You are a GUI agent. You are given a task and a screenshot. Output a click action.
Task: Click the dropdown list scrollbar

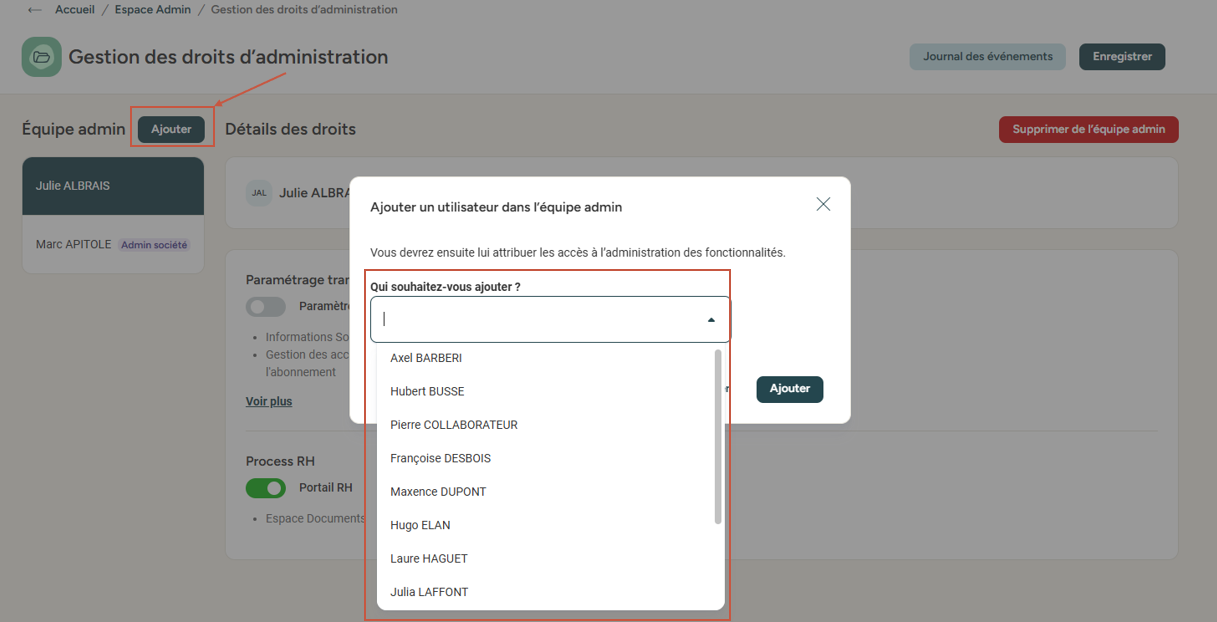pos(718,436)
